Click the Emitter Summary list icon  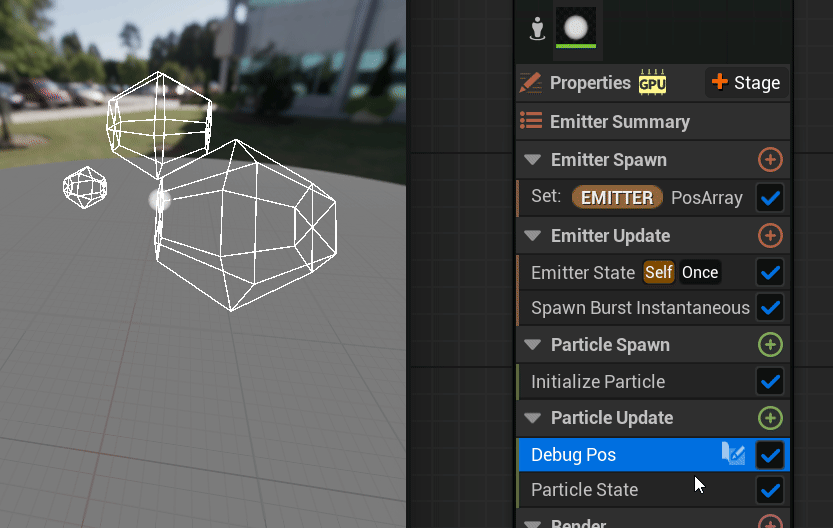click(531, 121)
